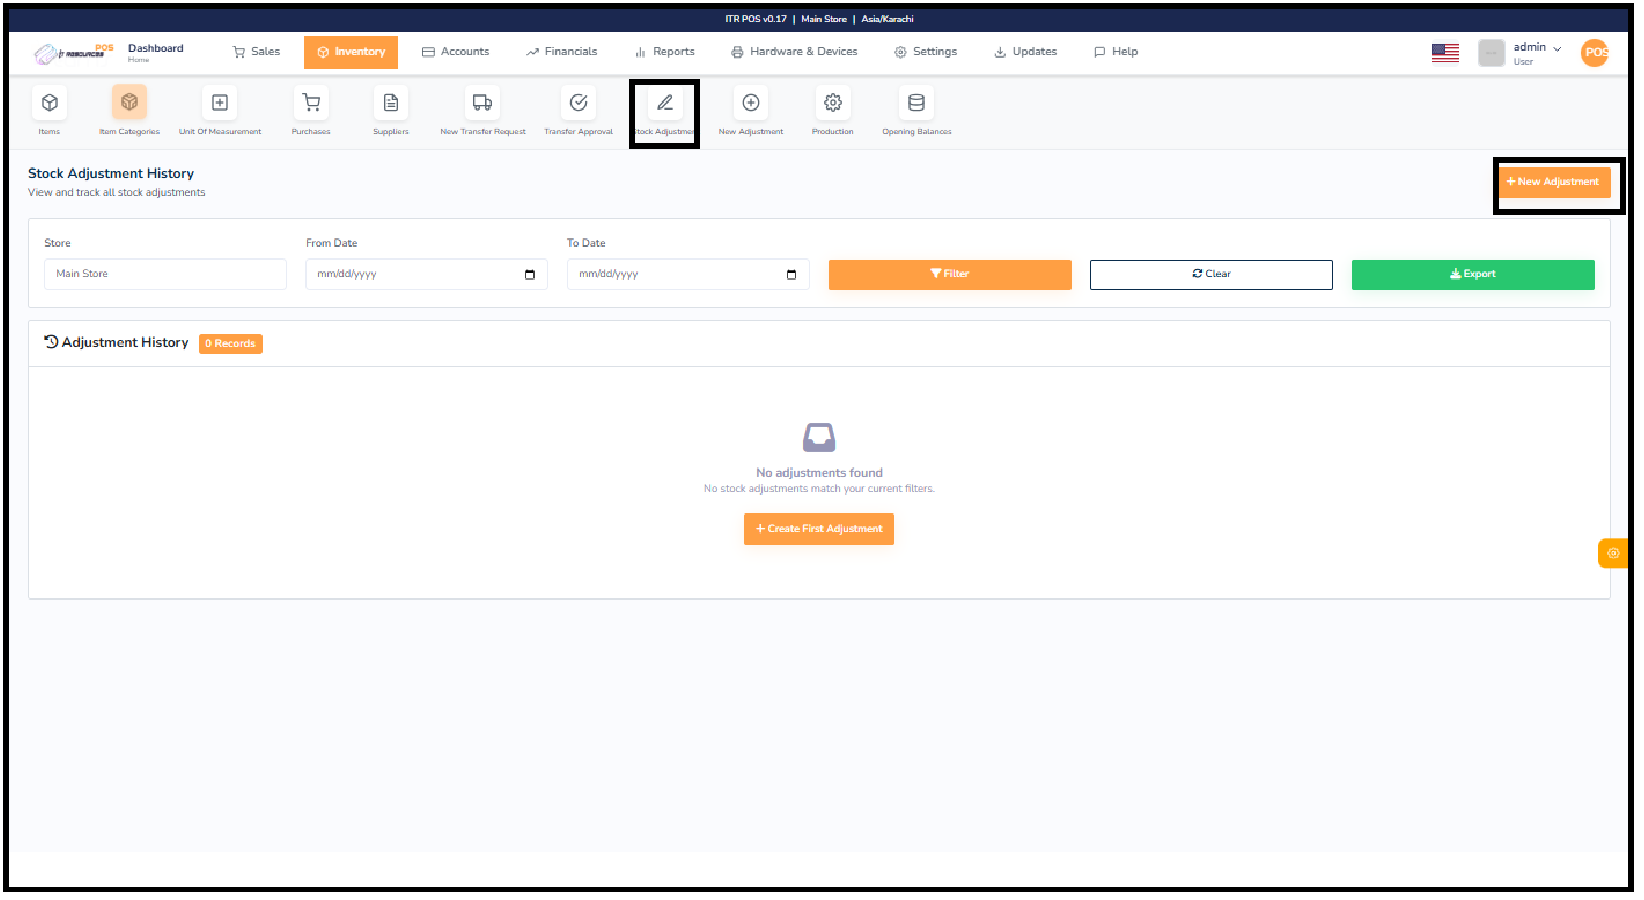Open the From Date picker

(x=426, y=274)
